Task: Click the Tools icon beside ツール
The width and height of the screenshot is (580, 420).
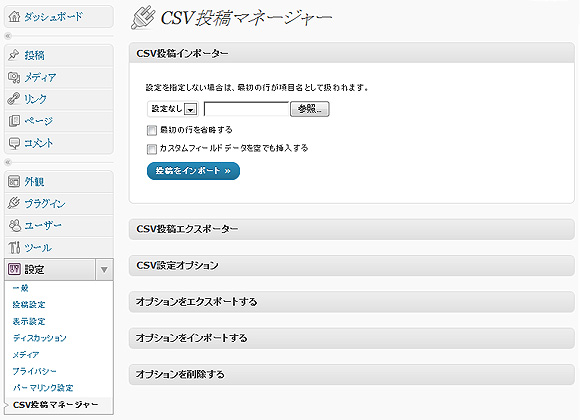Action: [14, 247]
